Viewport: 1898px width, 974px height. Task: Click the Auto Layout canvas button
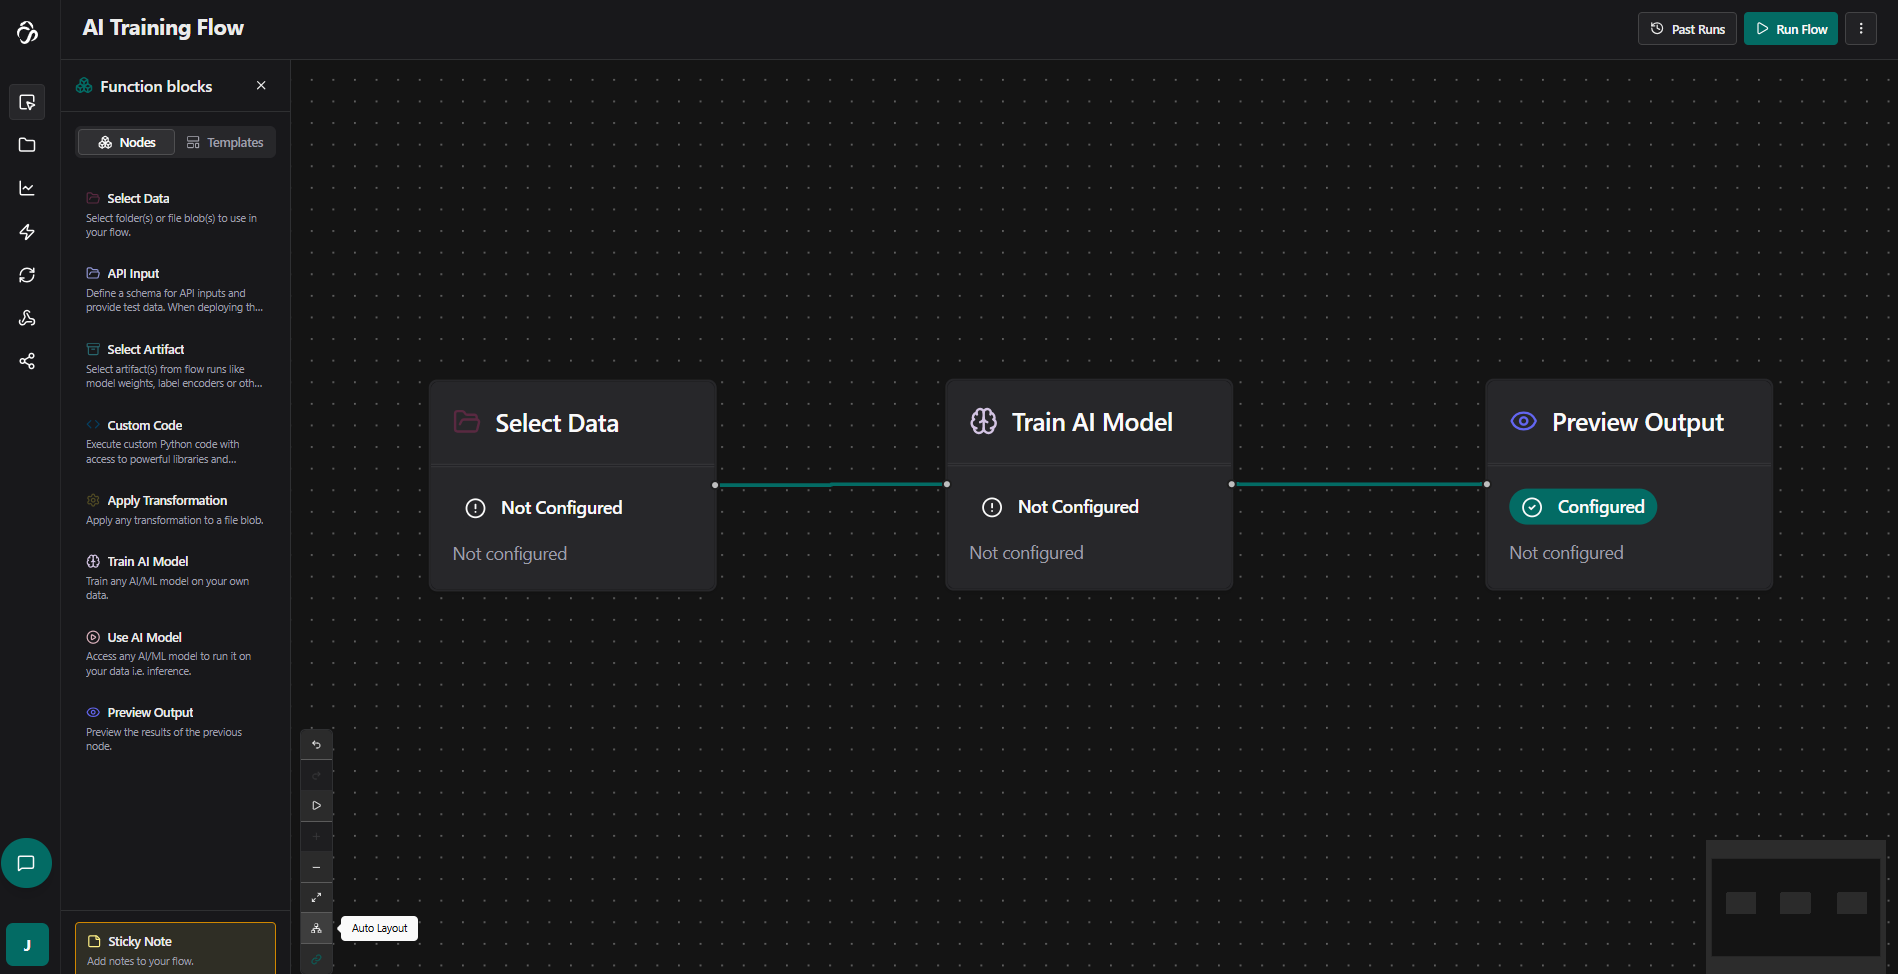tap(316, 928)
